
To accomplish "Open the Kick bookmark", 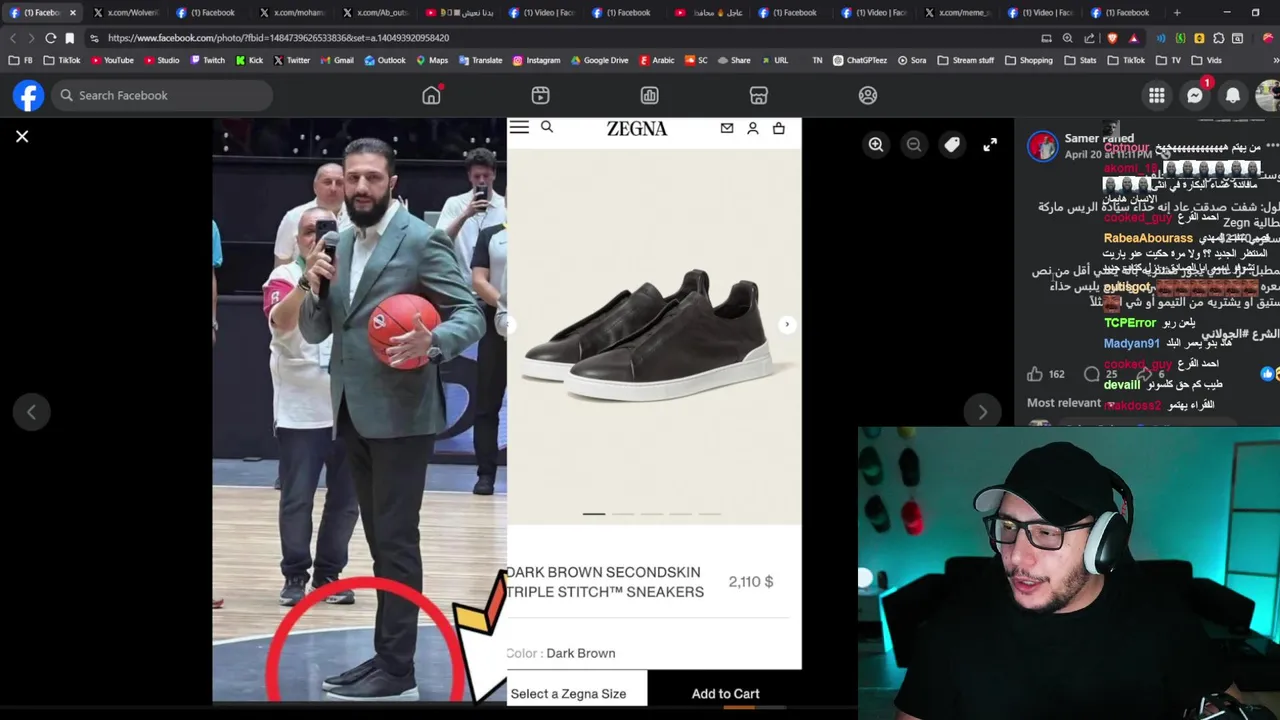I will coord(250,60).
